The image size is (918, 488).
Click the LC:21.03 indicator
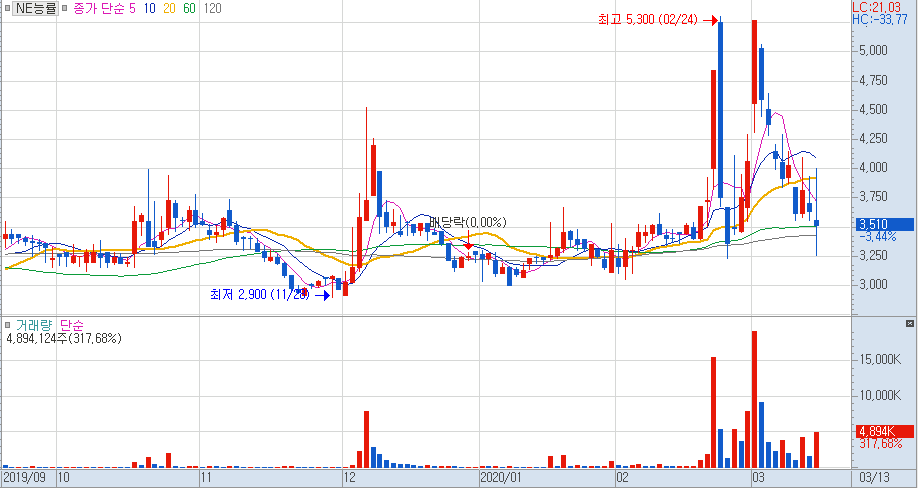[x=876, y=7]
